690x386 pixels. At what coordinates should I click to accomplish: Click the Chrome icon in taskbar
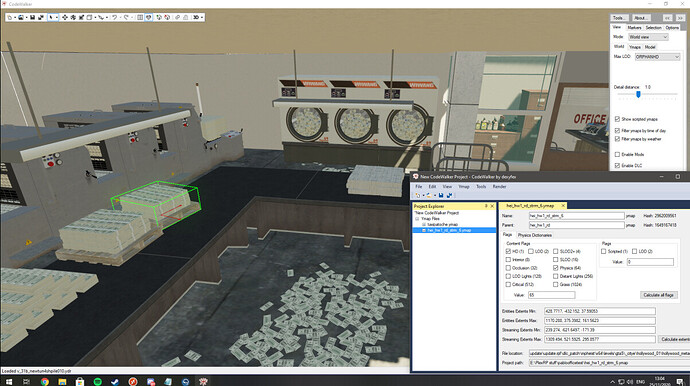click(x=45, y=382)
